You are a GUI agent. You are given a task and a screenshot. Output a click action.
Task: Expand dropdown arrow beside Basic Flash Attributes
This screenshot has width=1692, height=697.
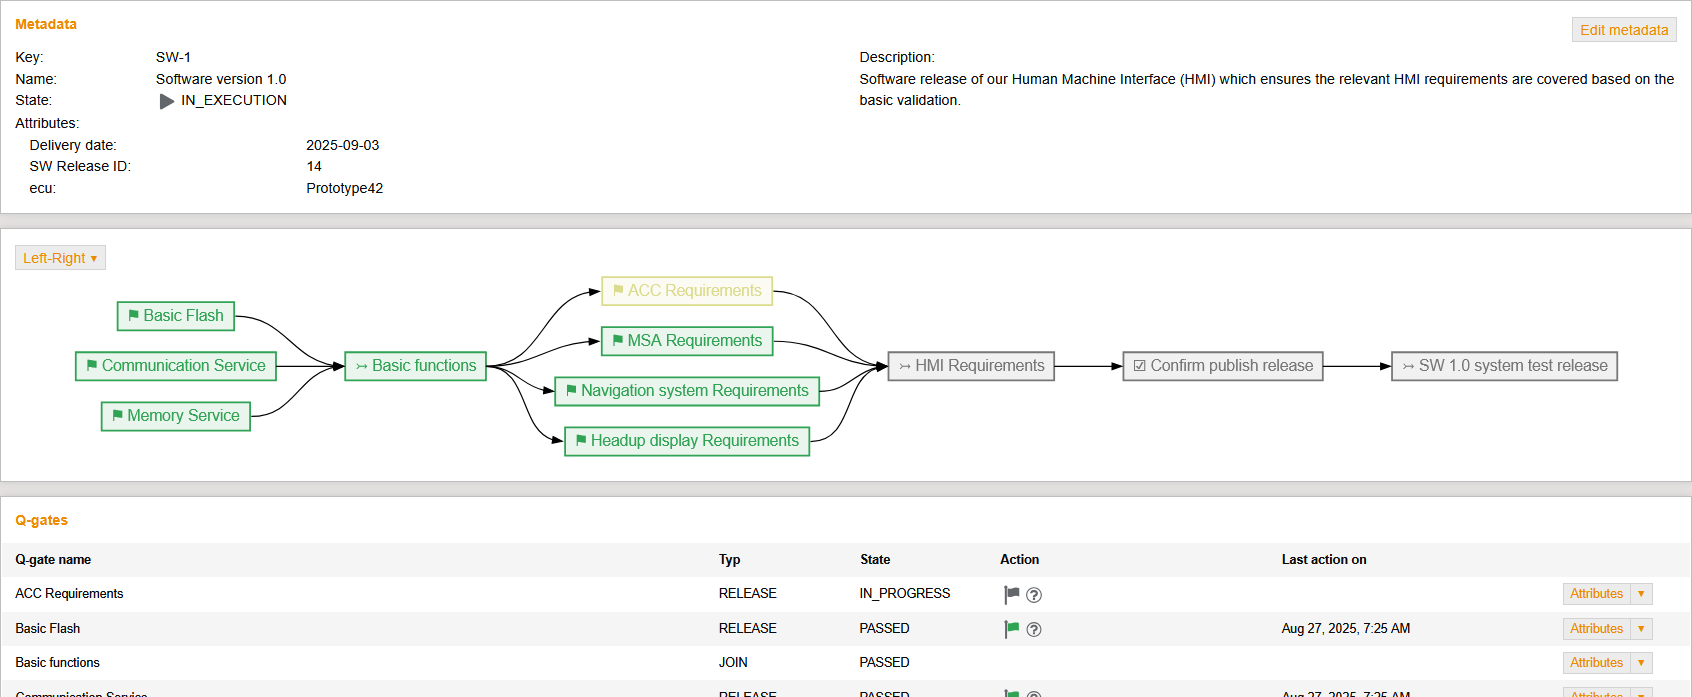click(1641, 629)
